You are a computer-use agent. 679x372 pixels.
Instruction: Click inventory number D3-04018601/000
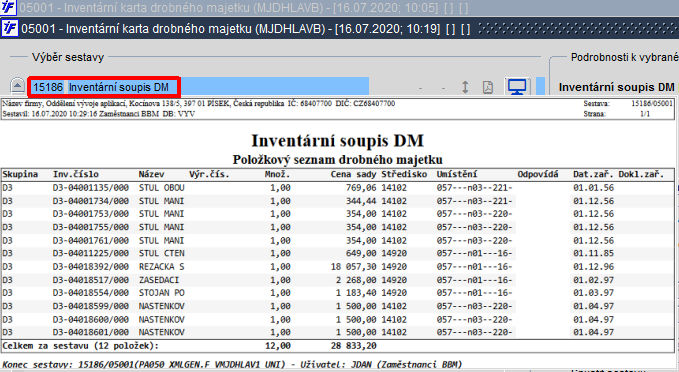[x=91, y=332]
